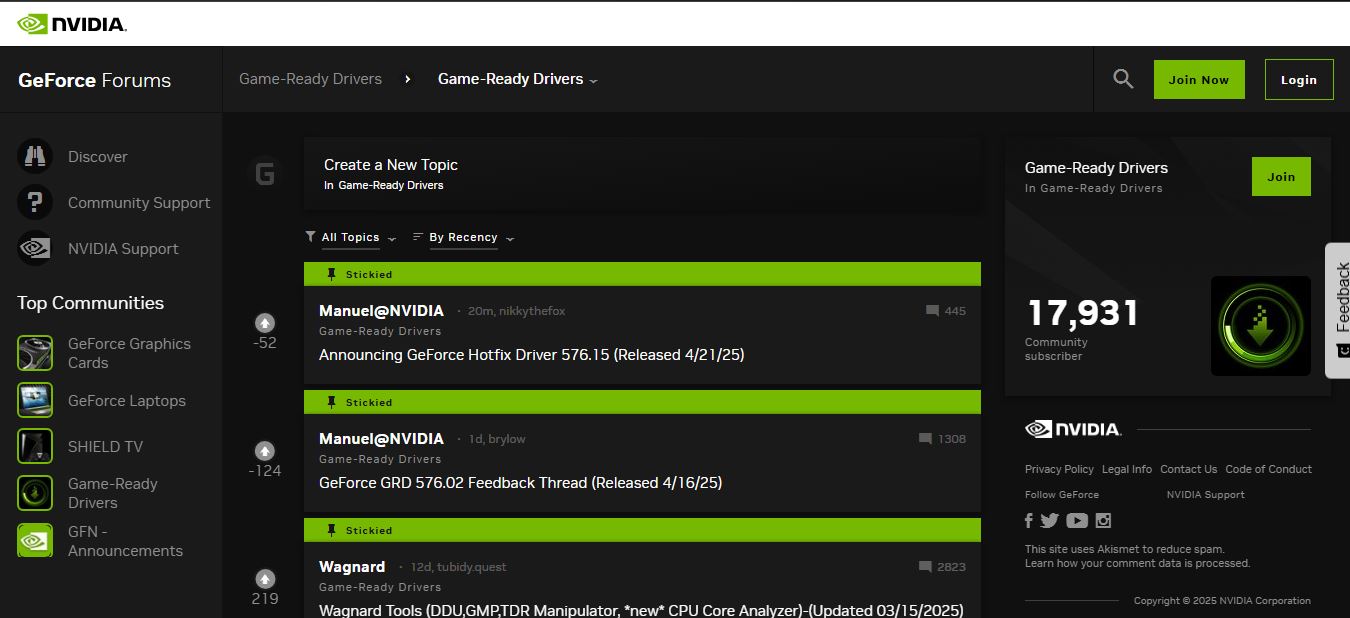Open GeForce Twitter page icon
This screenshot has height=618, width=1350.
pyautogui.click(x=1049, y=520)
